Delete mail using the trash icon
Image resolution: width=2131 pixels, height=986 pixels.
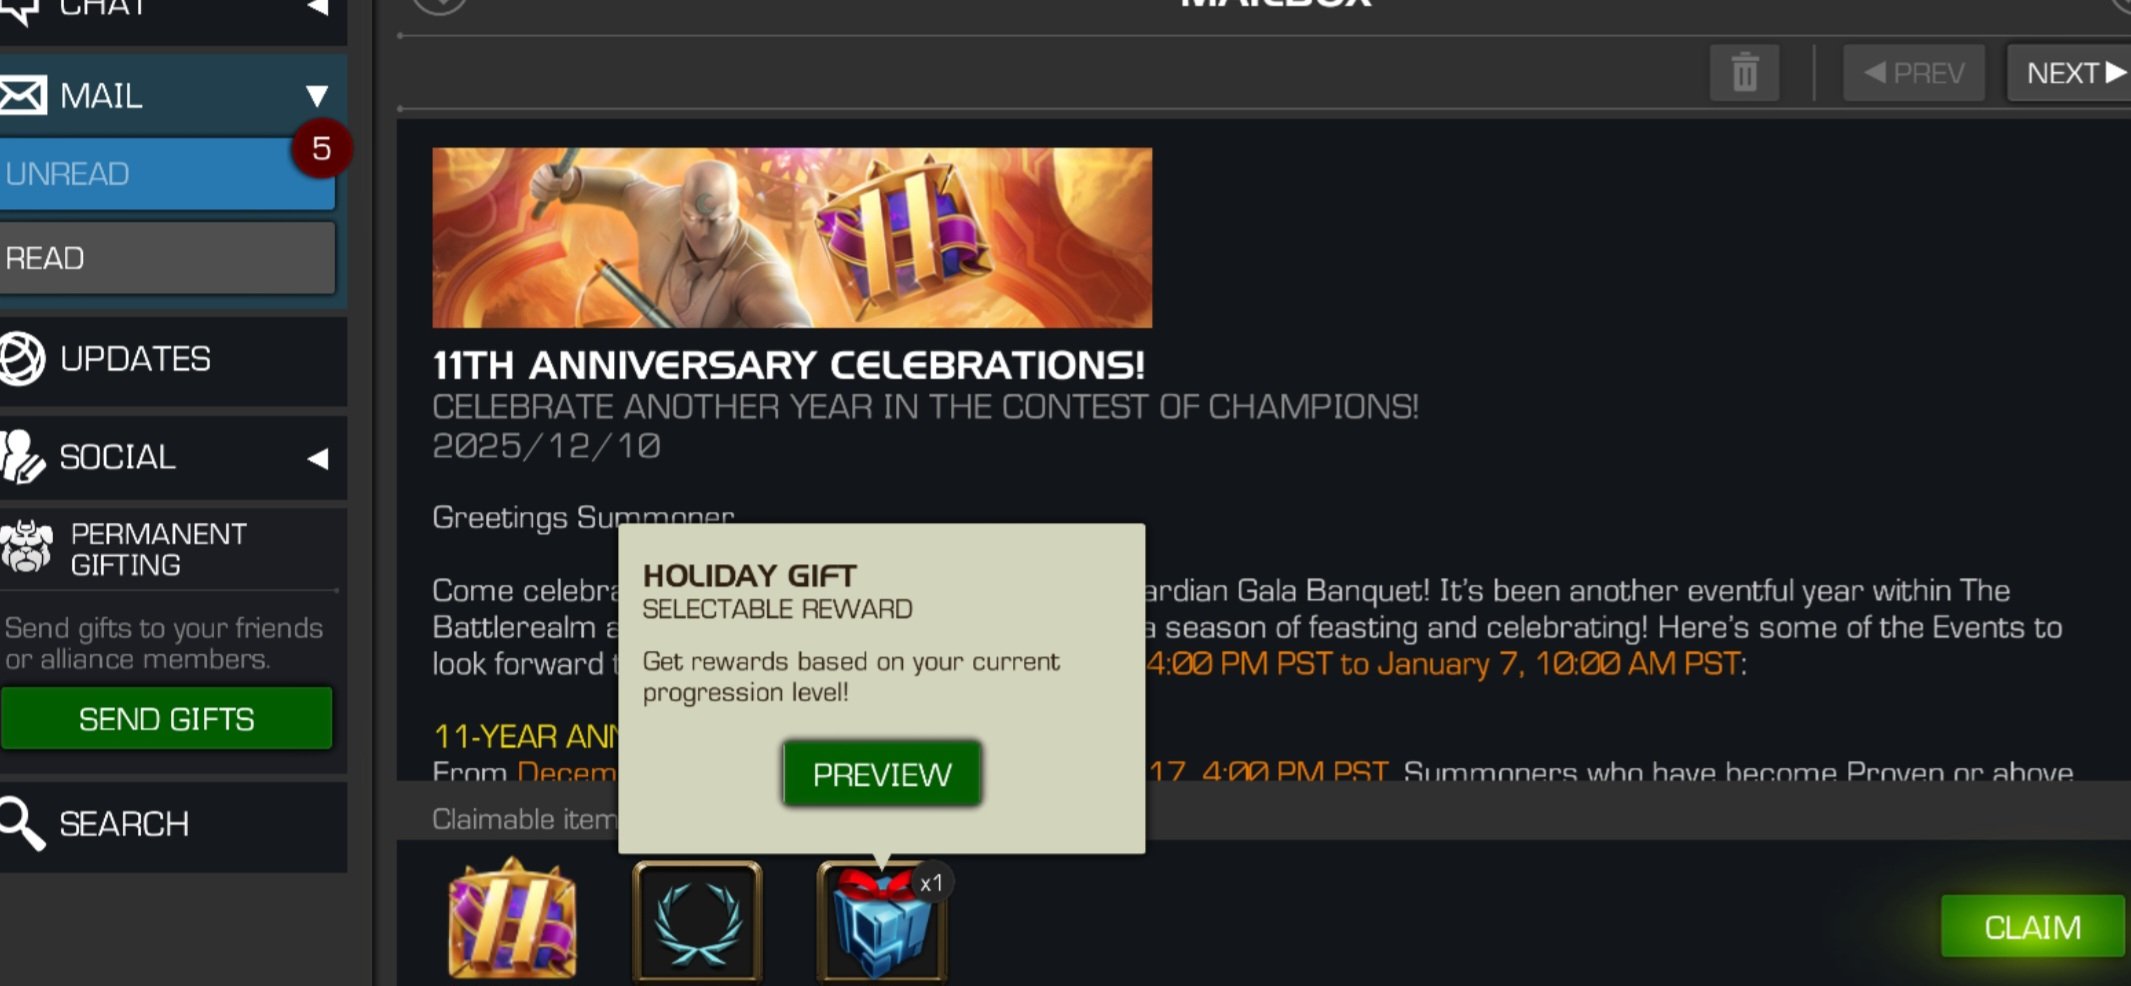coord(1744,73)
